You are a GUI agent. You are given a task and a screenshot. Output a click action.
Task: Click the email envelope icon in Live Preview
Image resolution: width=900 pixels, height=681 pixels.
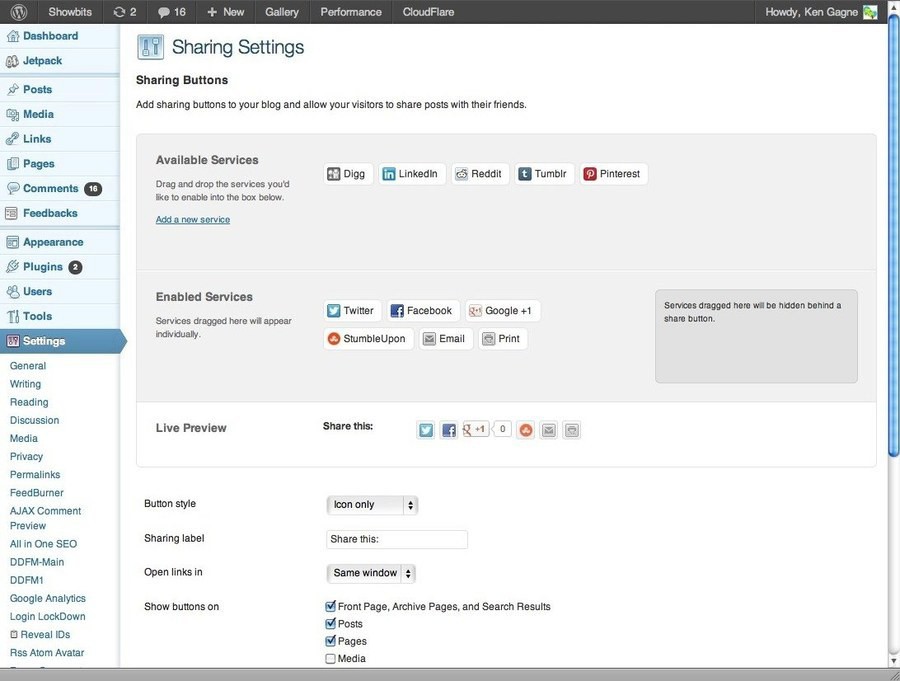click(x=548, y=430)
